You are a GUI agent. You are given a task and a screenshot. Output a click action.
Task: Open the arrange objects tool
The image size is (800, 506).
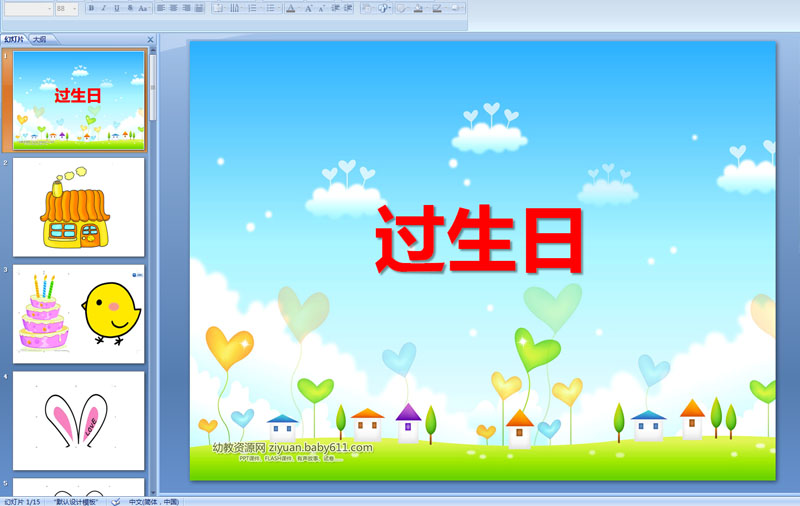point(367,8)
